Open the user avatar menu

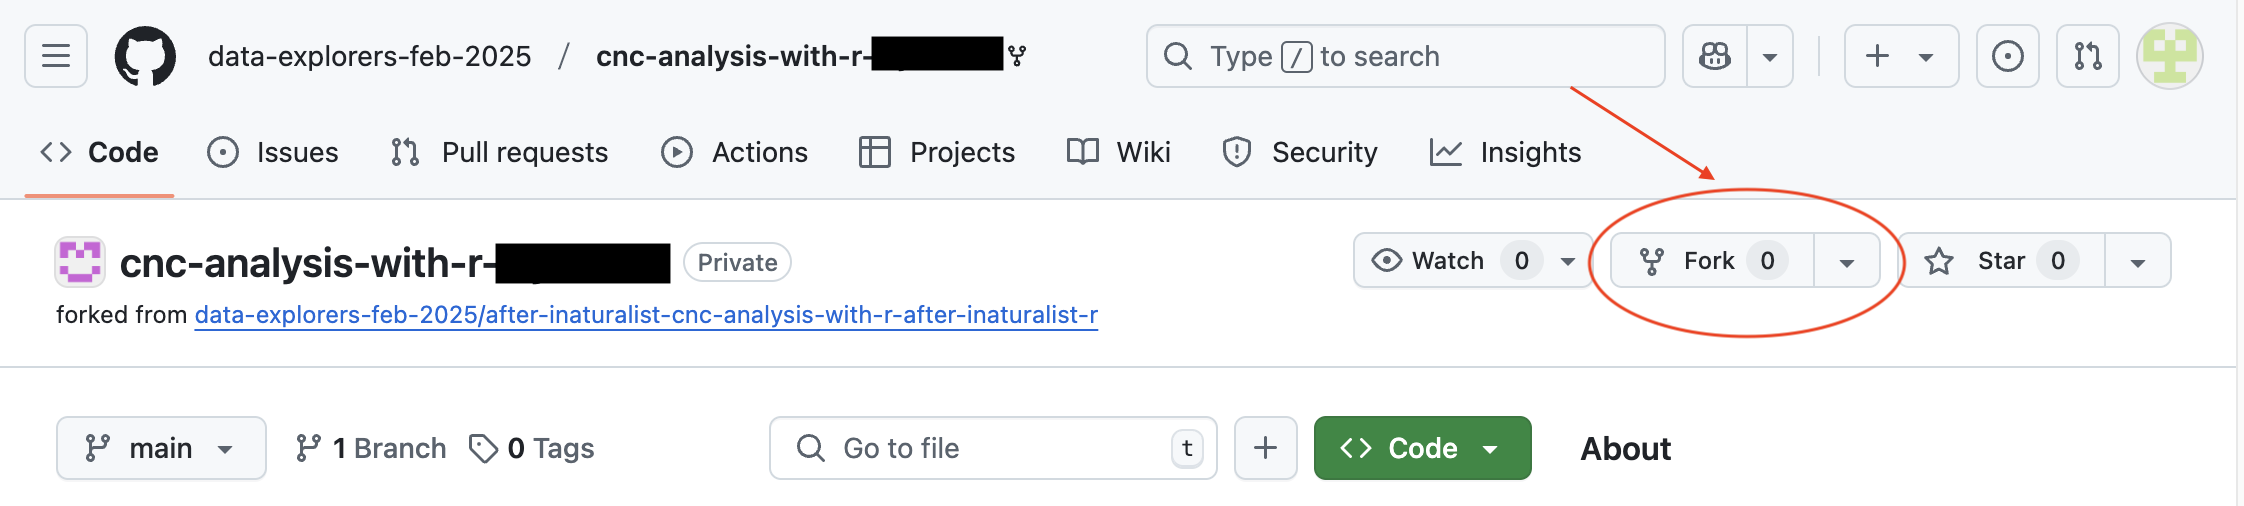(2170, 56)
